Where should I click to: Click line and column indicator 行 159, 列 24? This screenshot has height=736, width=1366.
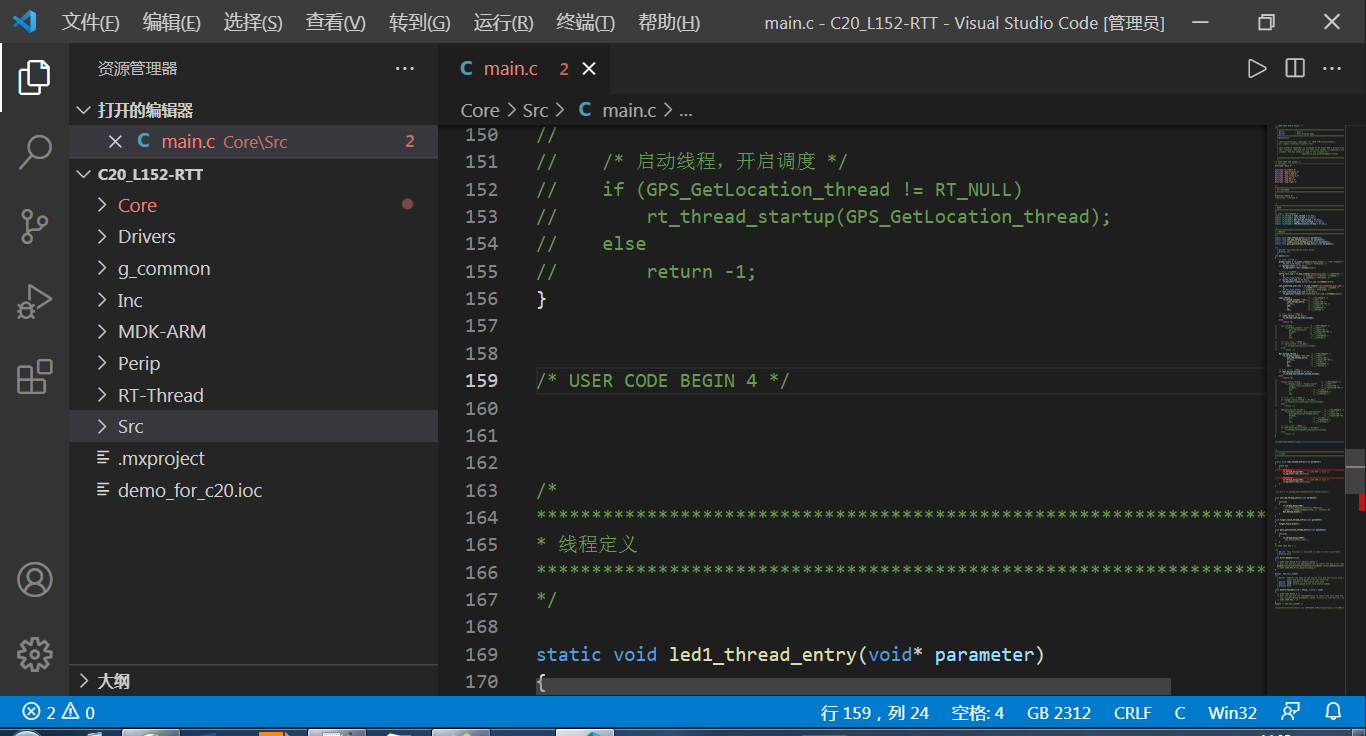(x=875, y=712)
